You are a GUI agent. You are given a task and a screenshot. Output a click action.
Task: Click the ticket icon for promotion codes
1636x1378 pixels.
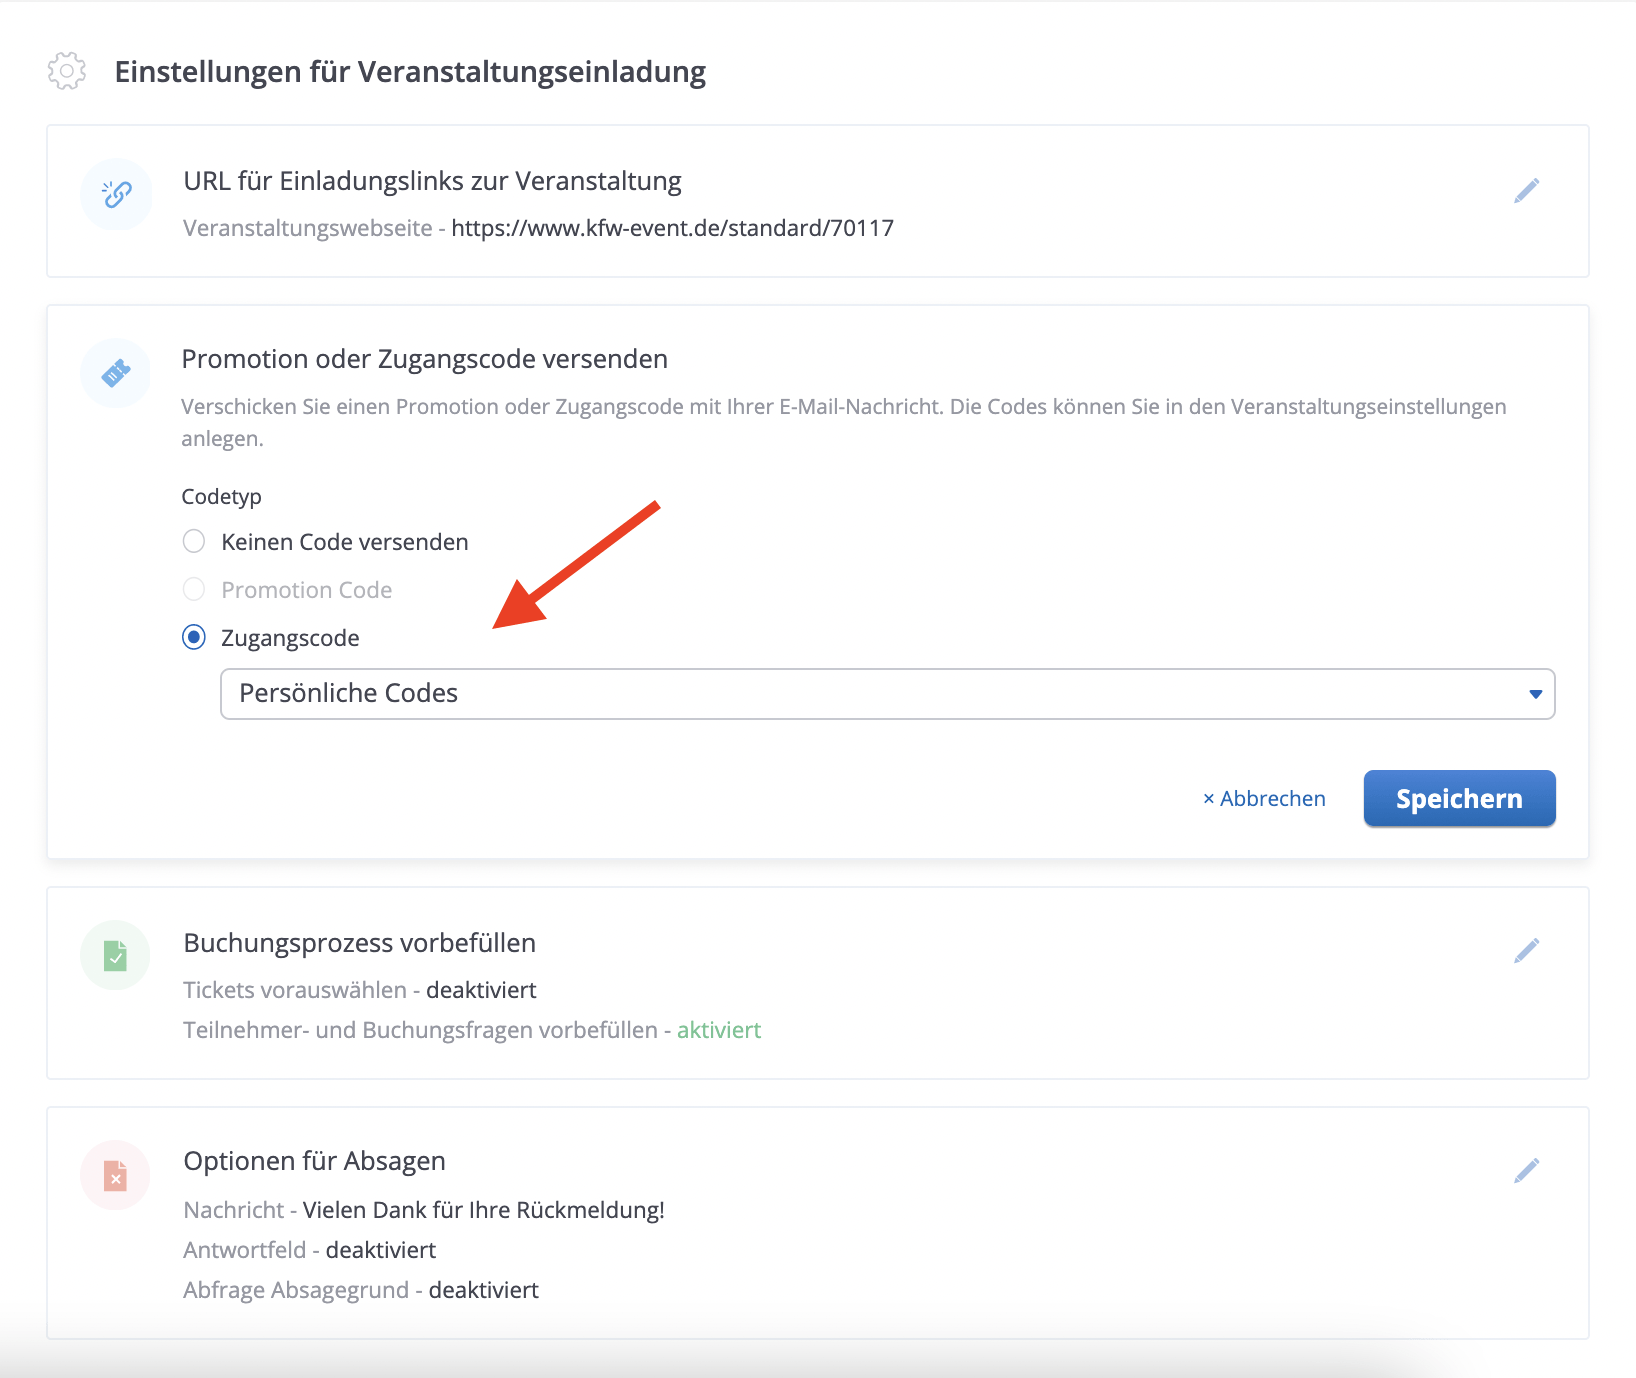(x=117, y=373)
